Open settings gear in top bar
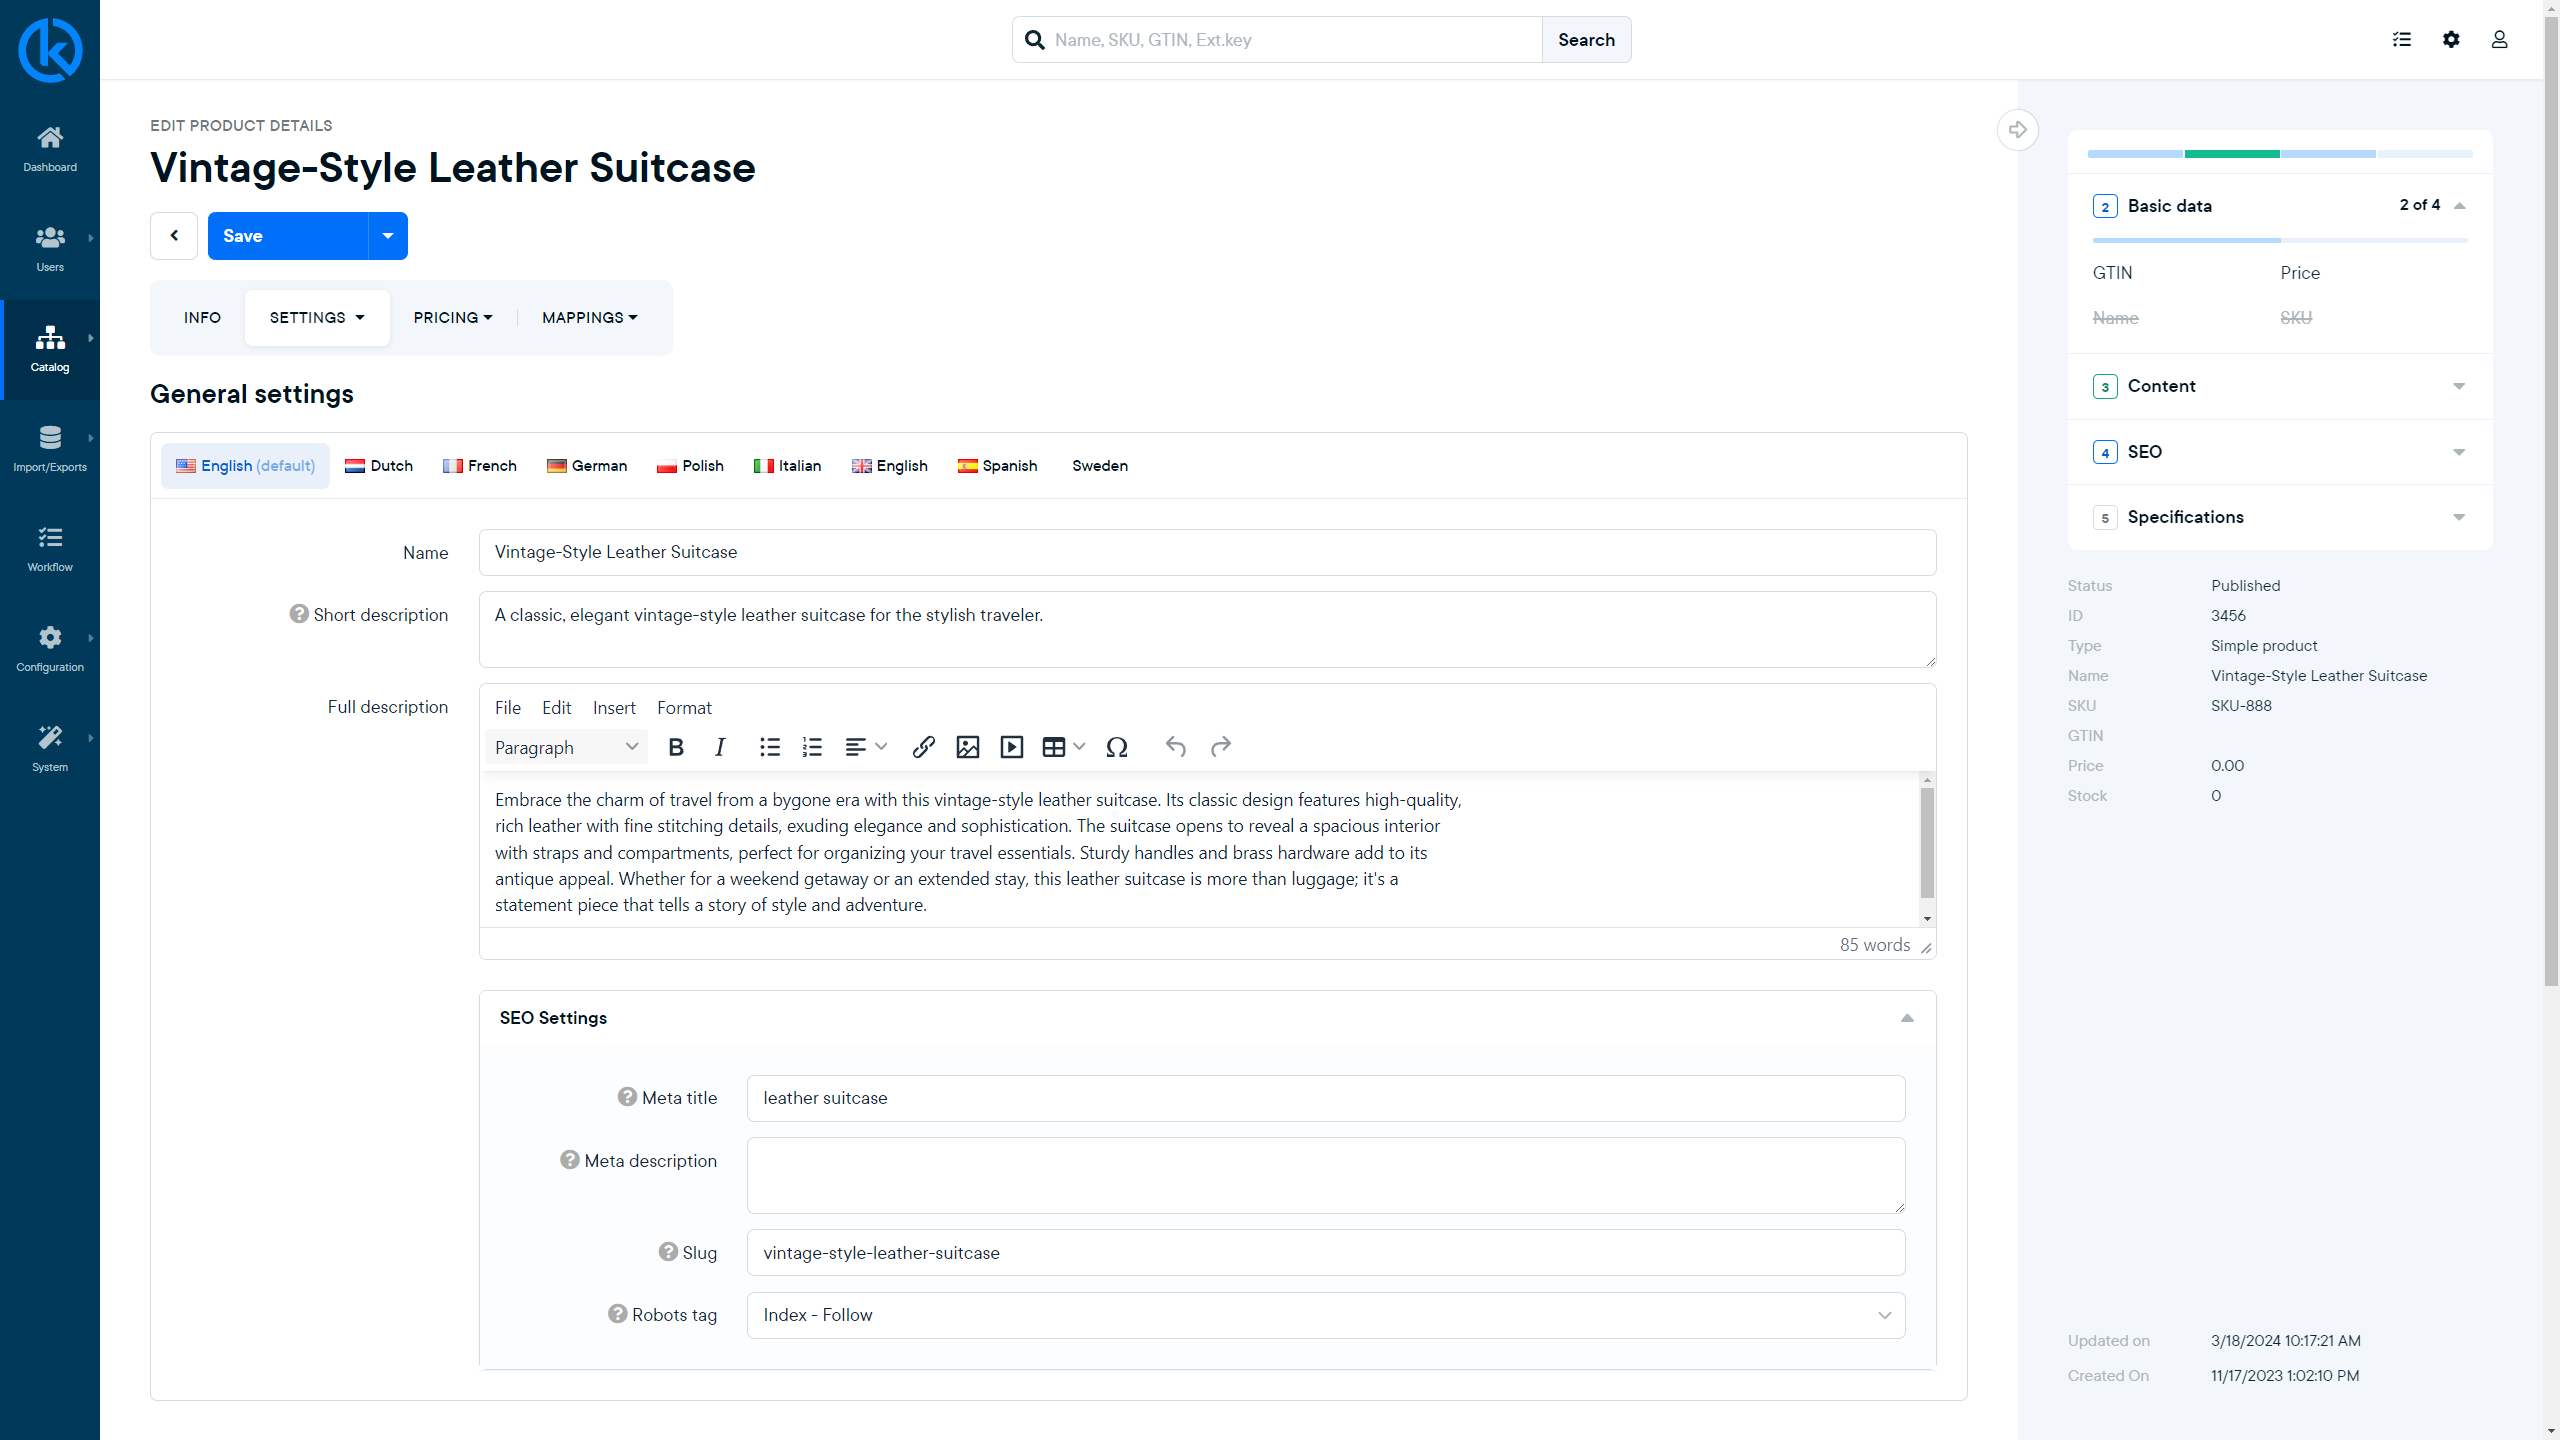2560x1440 pixels. pos(2451,39)
